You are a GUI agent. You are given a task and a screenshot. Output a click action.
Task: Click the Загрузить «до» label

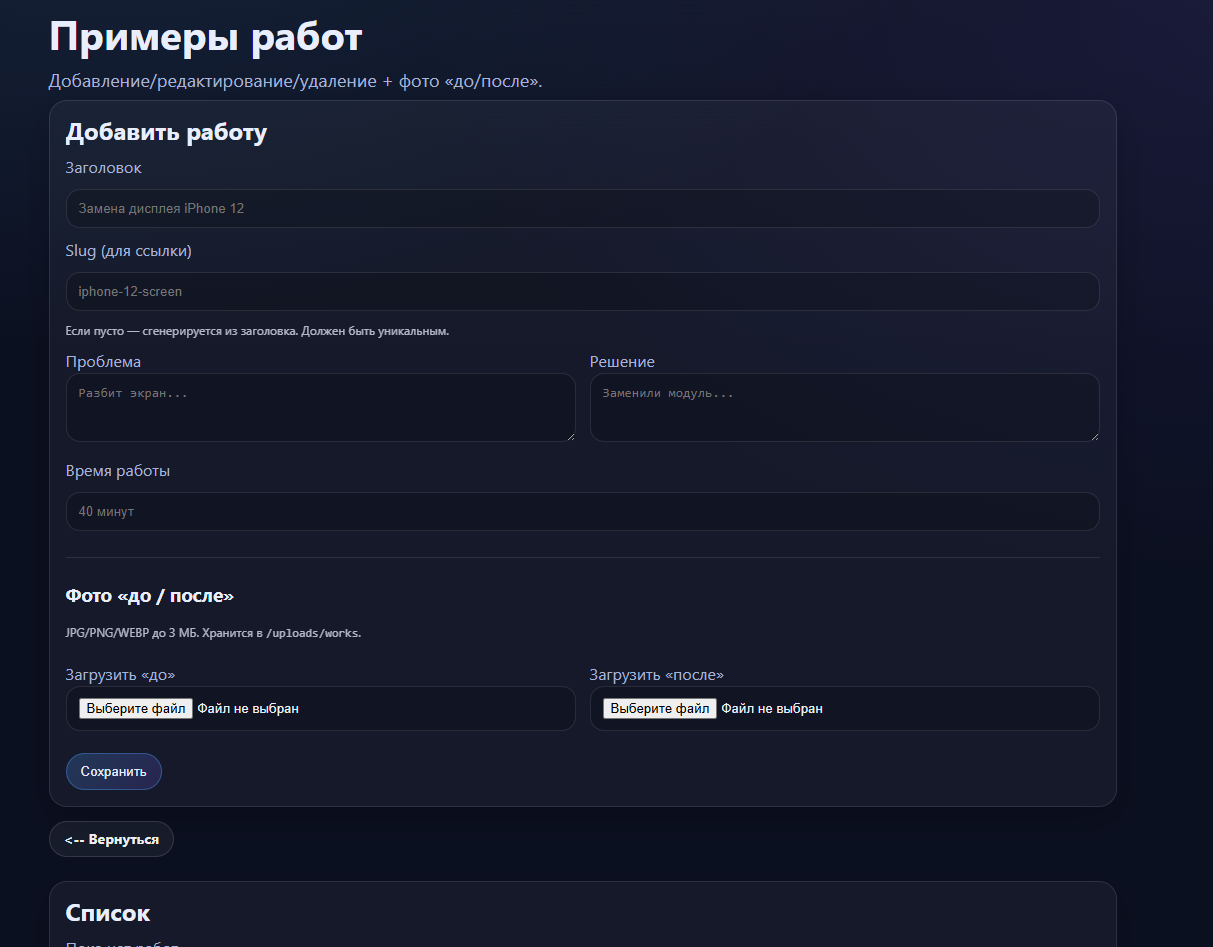[120, 675]
